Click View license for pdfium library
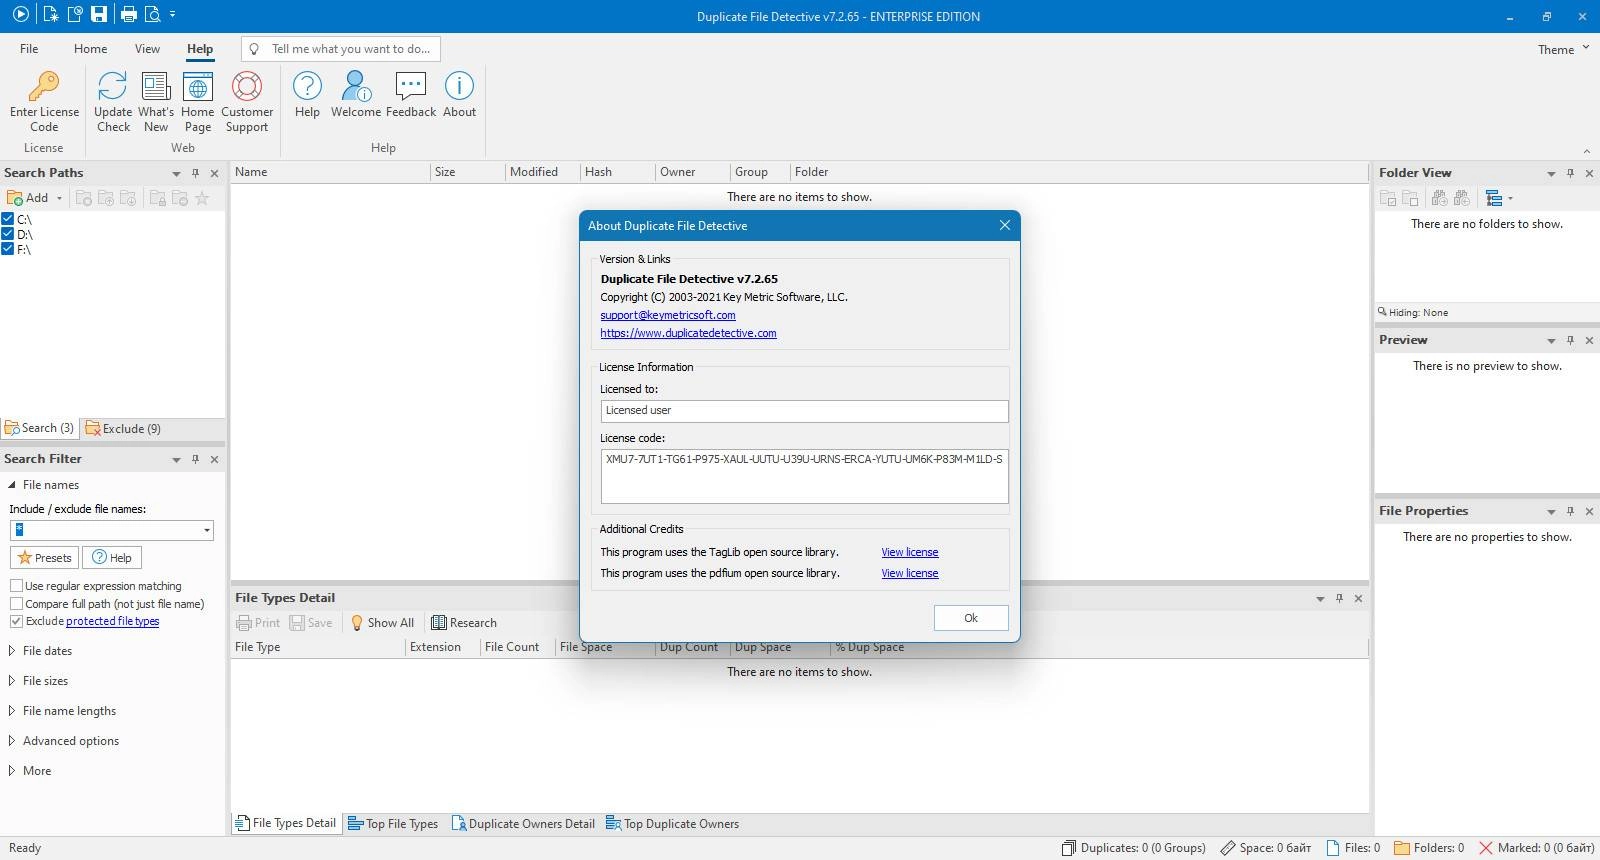The width and height of the screenshot is (1600, 860). click(910, 573)
